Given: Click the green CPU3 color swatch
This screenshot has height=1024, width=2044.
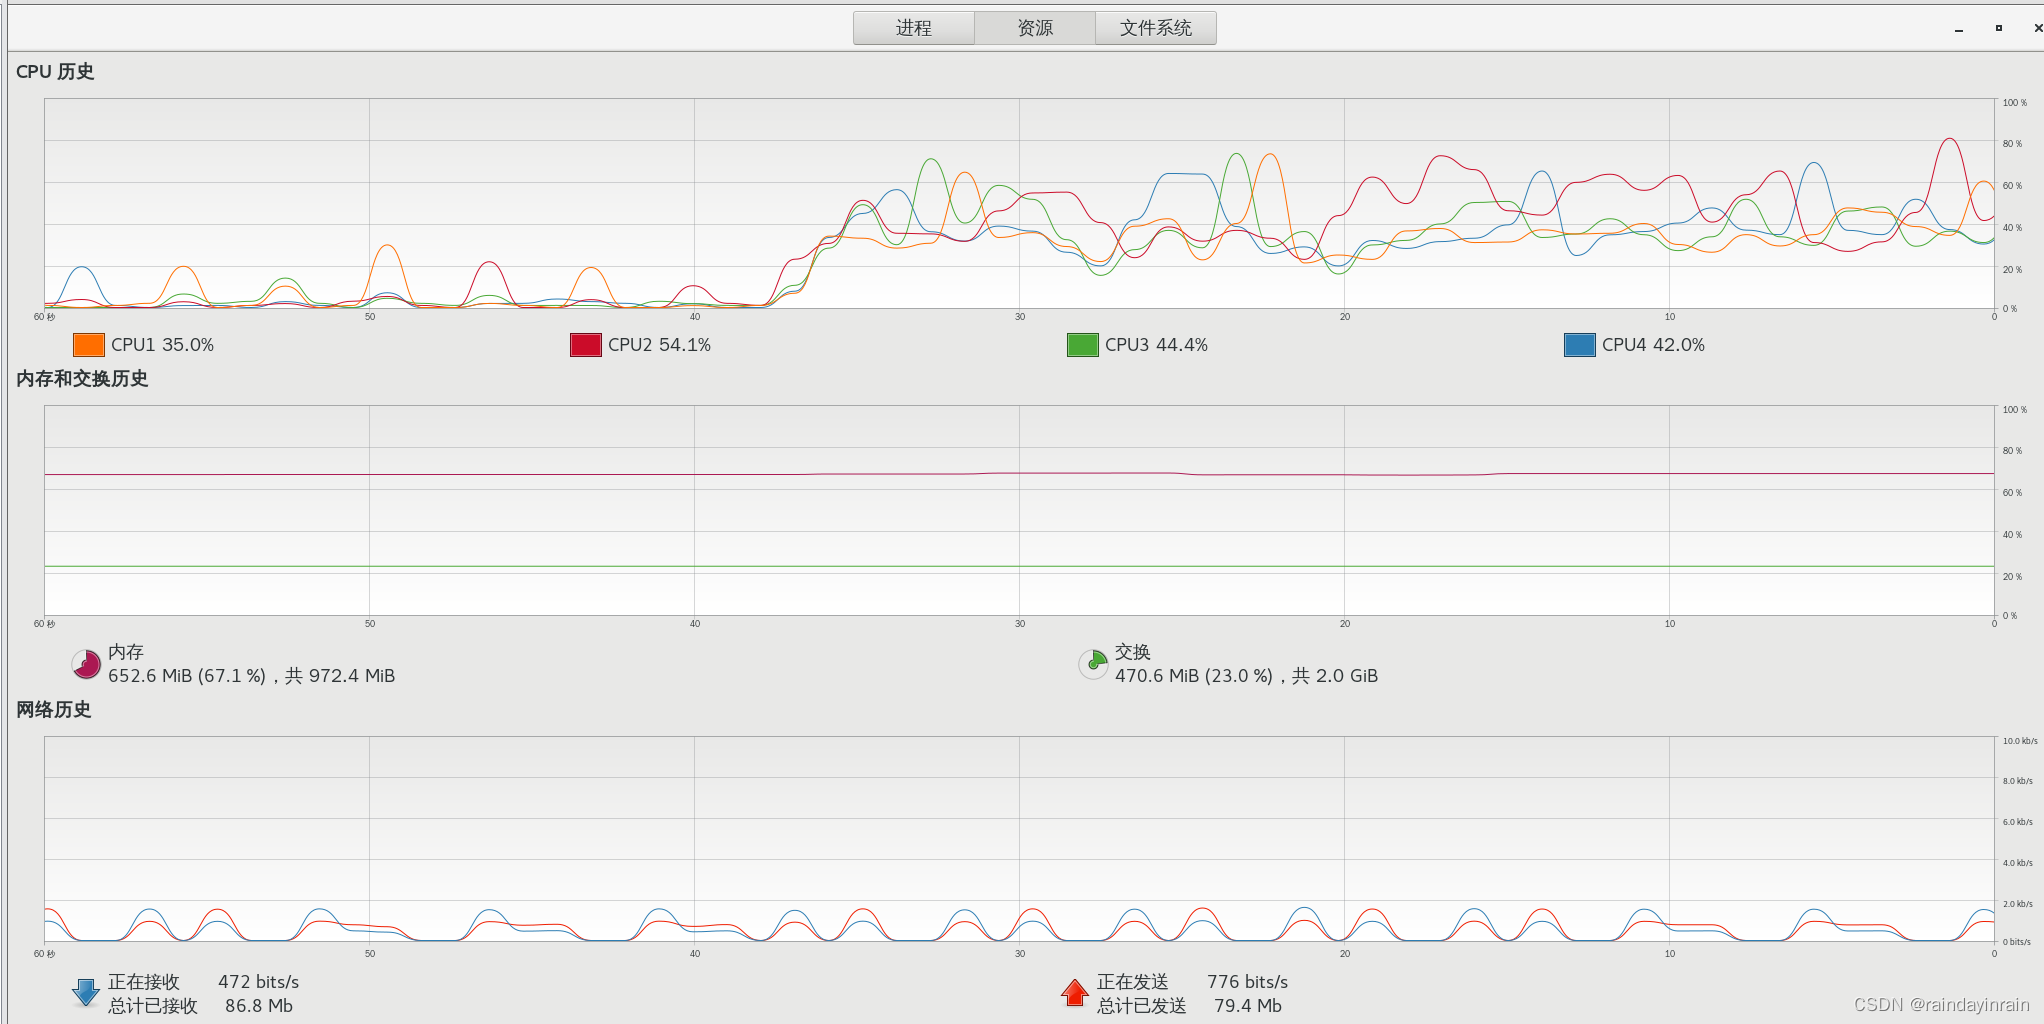Looking at the screenshot, I should [1083, 345].
